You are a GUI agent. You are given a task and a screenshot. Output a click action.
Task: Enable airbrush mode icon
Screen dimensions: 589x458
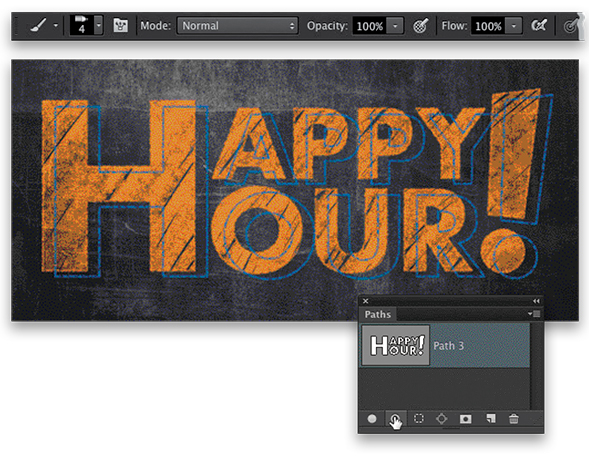pos(539,26)
